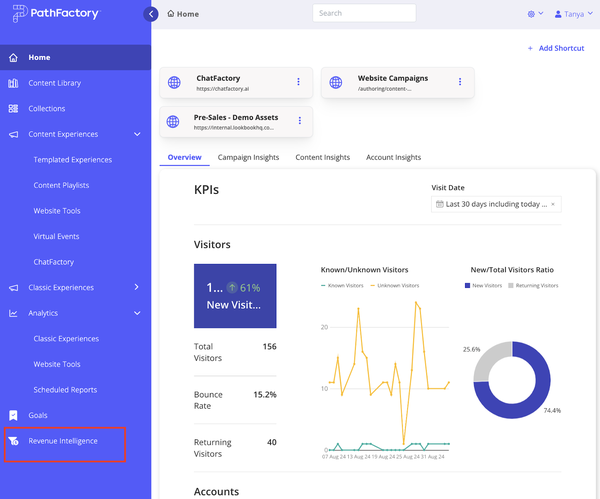
Task: Open the Website Campaigns shortcut card
Action: point(398,83)
